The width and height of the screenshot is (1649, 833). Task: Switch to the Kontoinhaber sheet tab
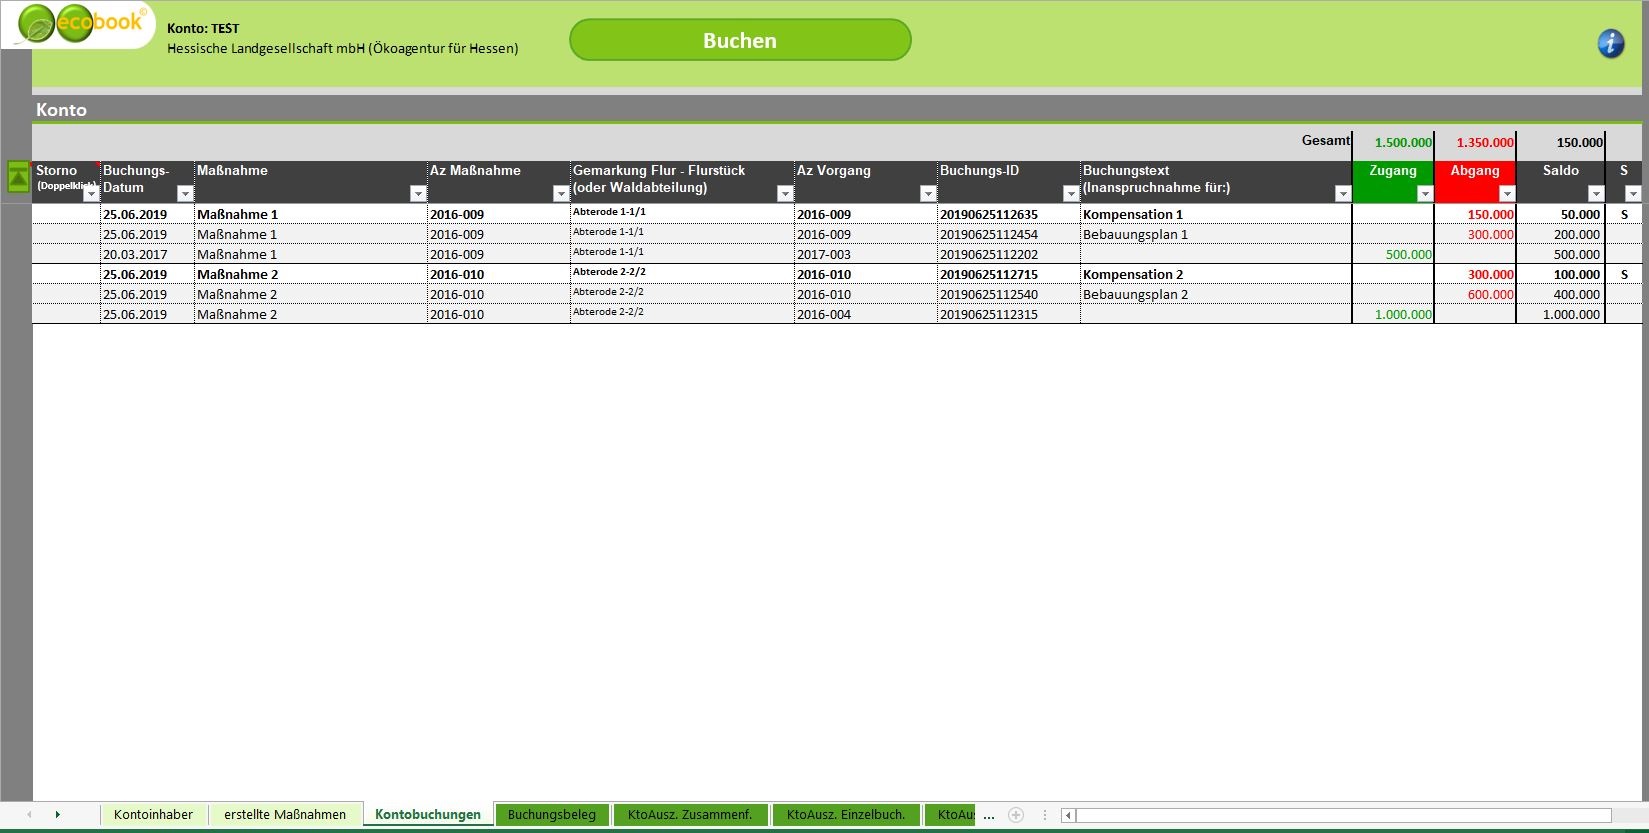(x=153, y=815)
